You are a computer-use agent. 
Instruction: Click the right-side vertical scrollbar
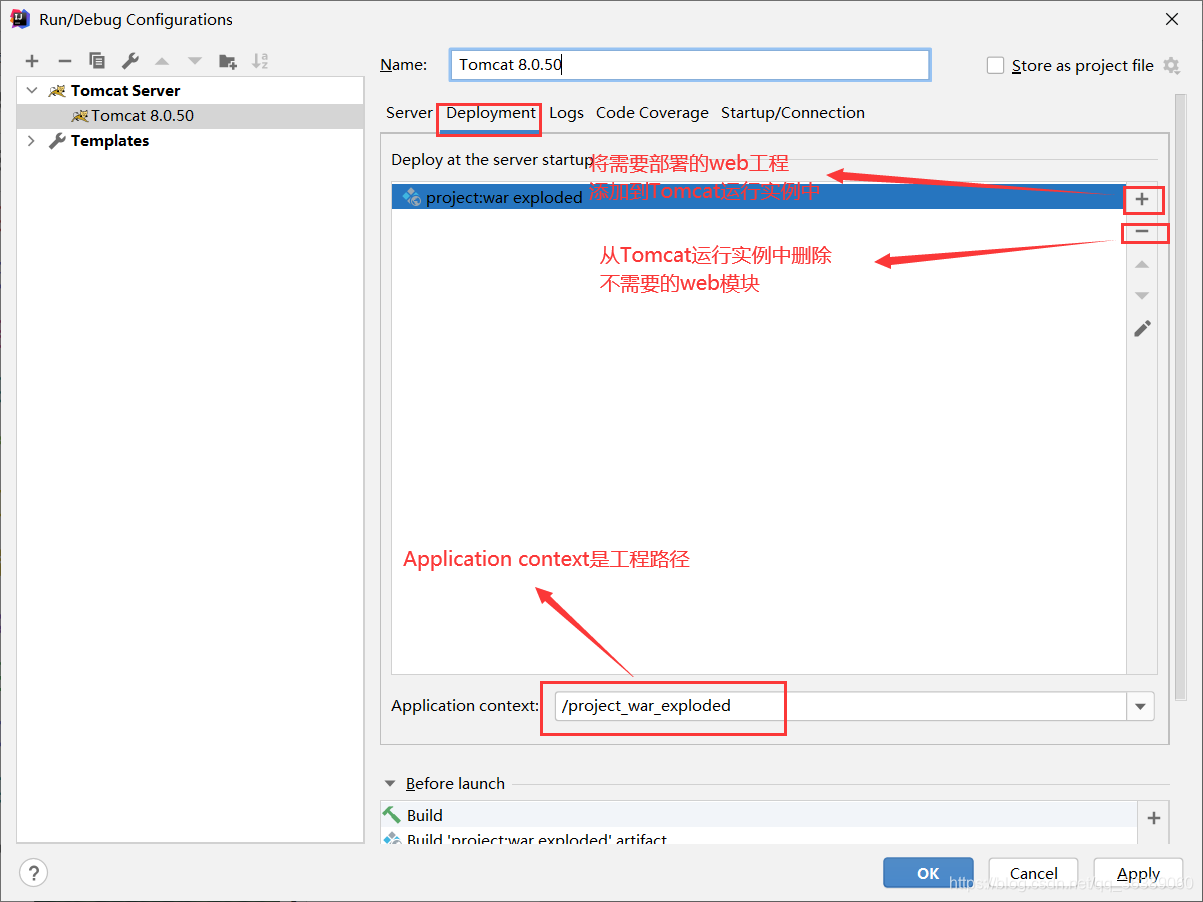pos(1180,395)
